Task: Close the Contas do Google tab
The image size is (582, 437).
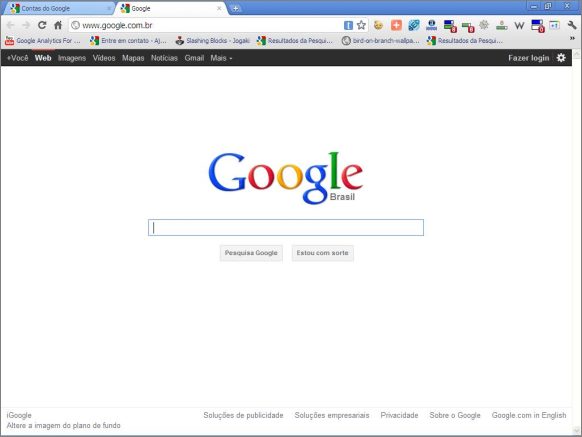Action: 109,8
